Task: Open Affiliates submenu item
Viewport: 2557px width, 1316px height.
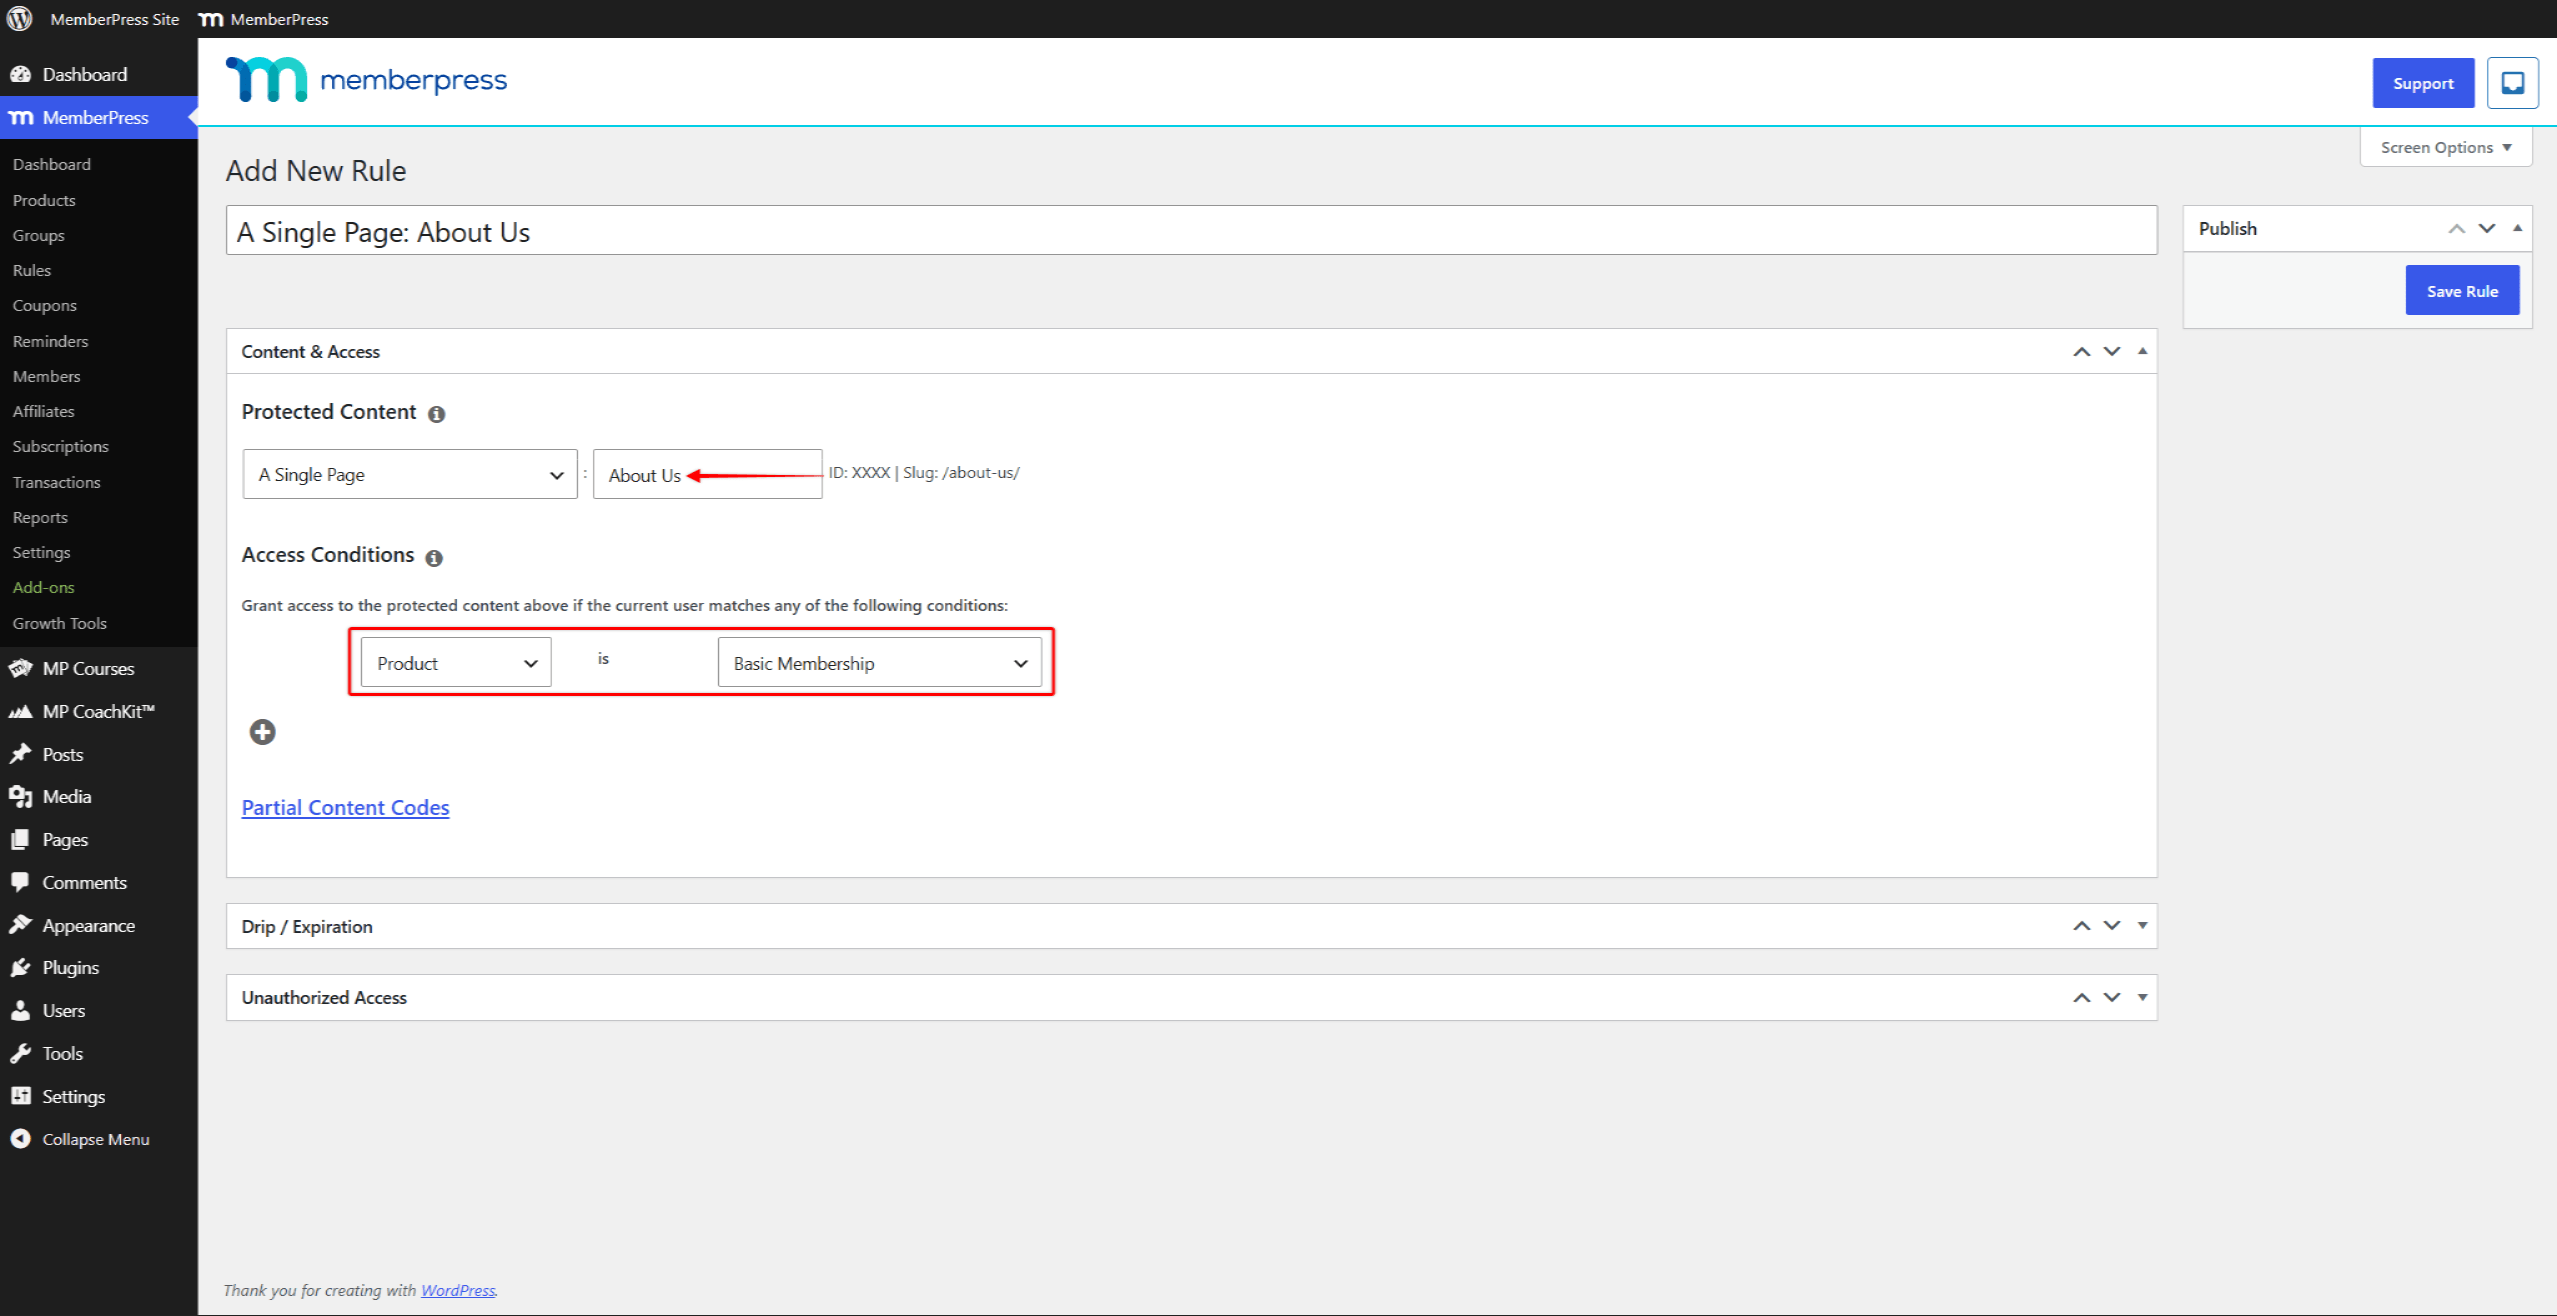Action: 44,411
